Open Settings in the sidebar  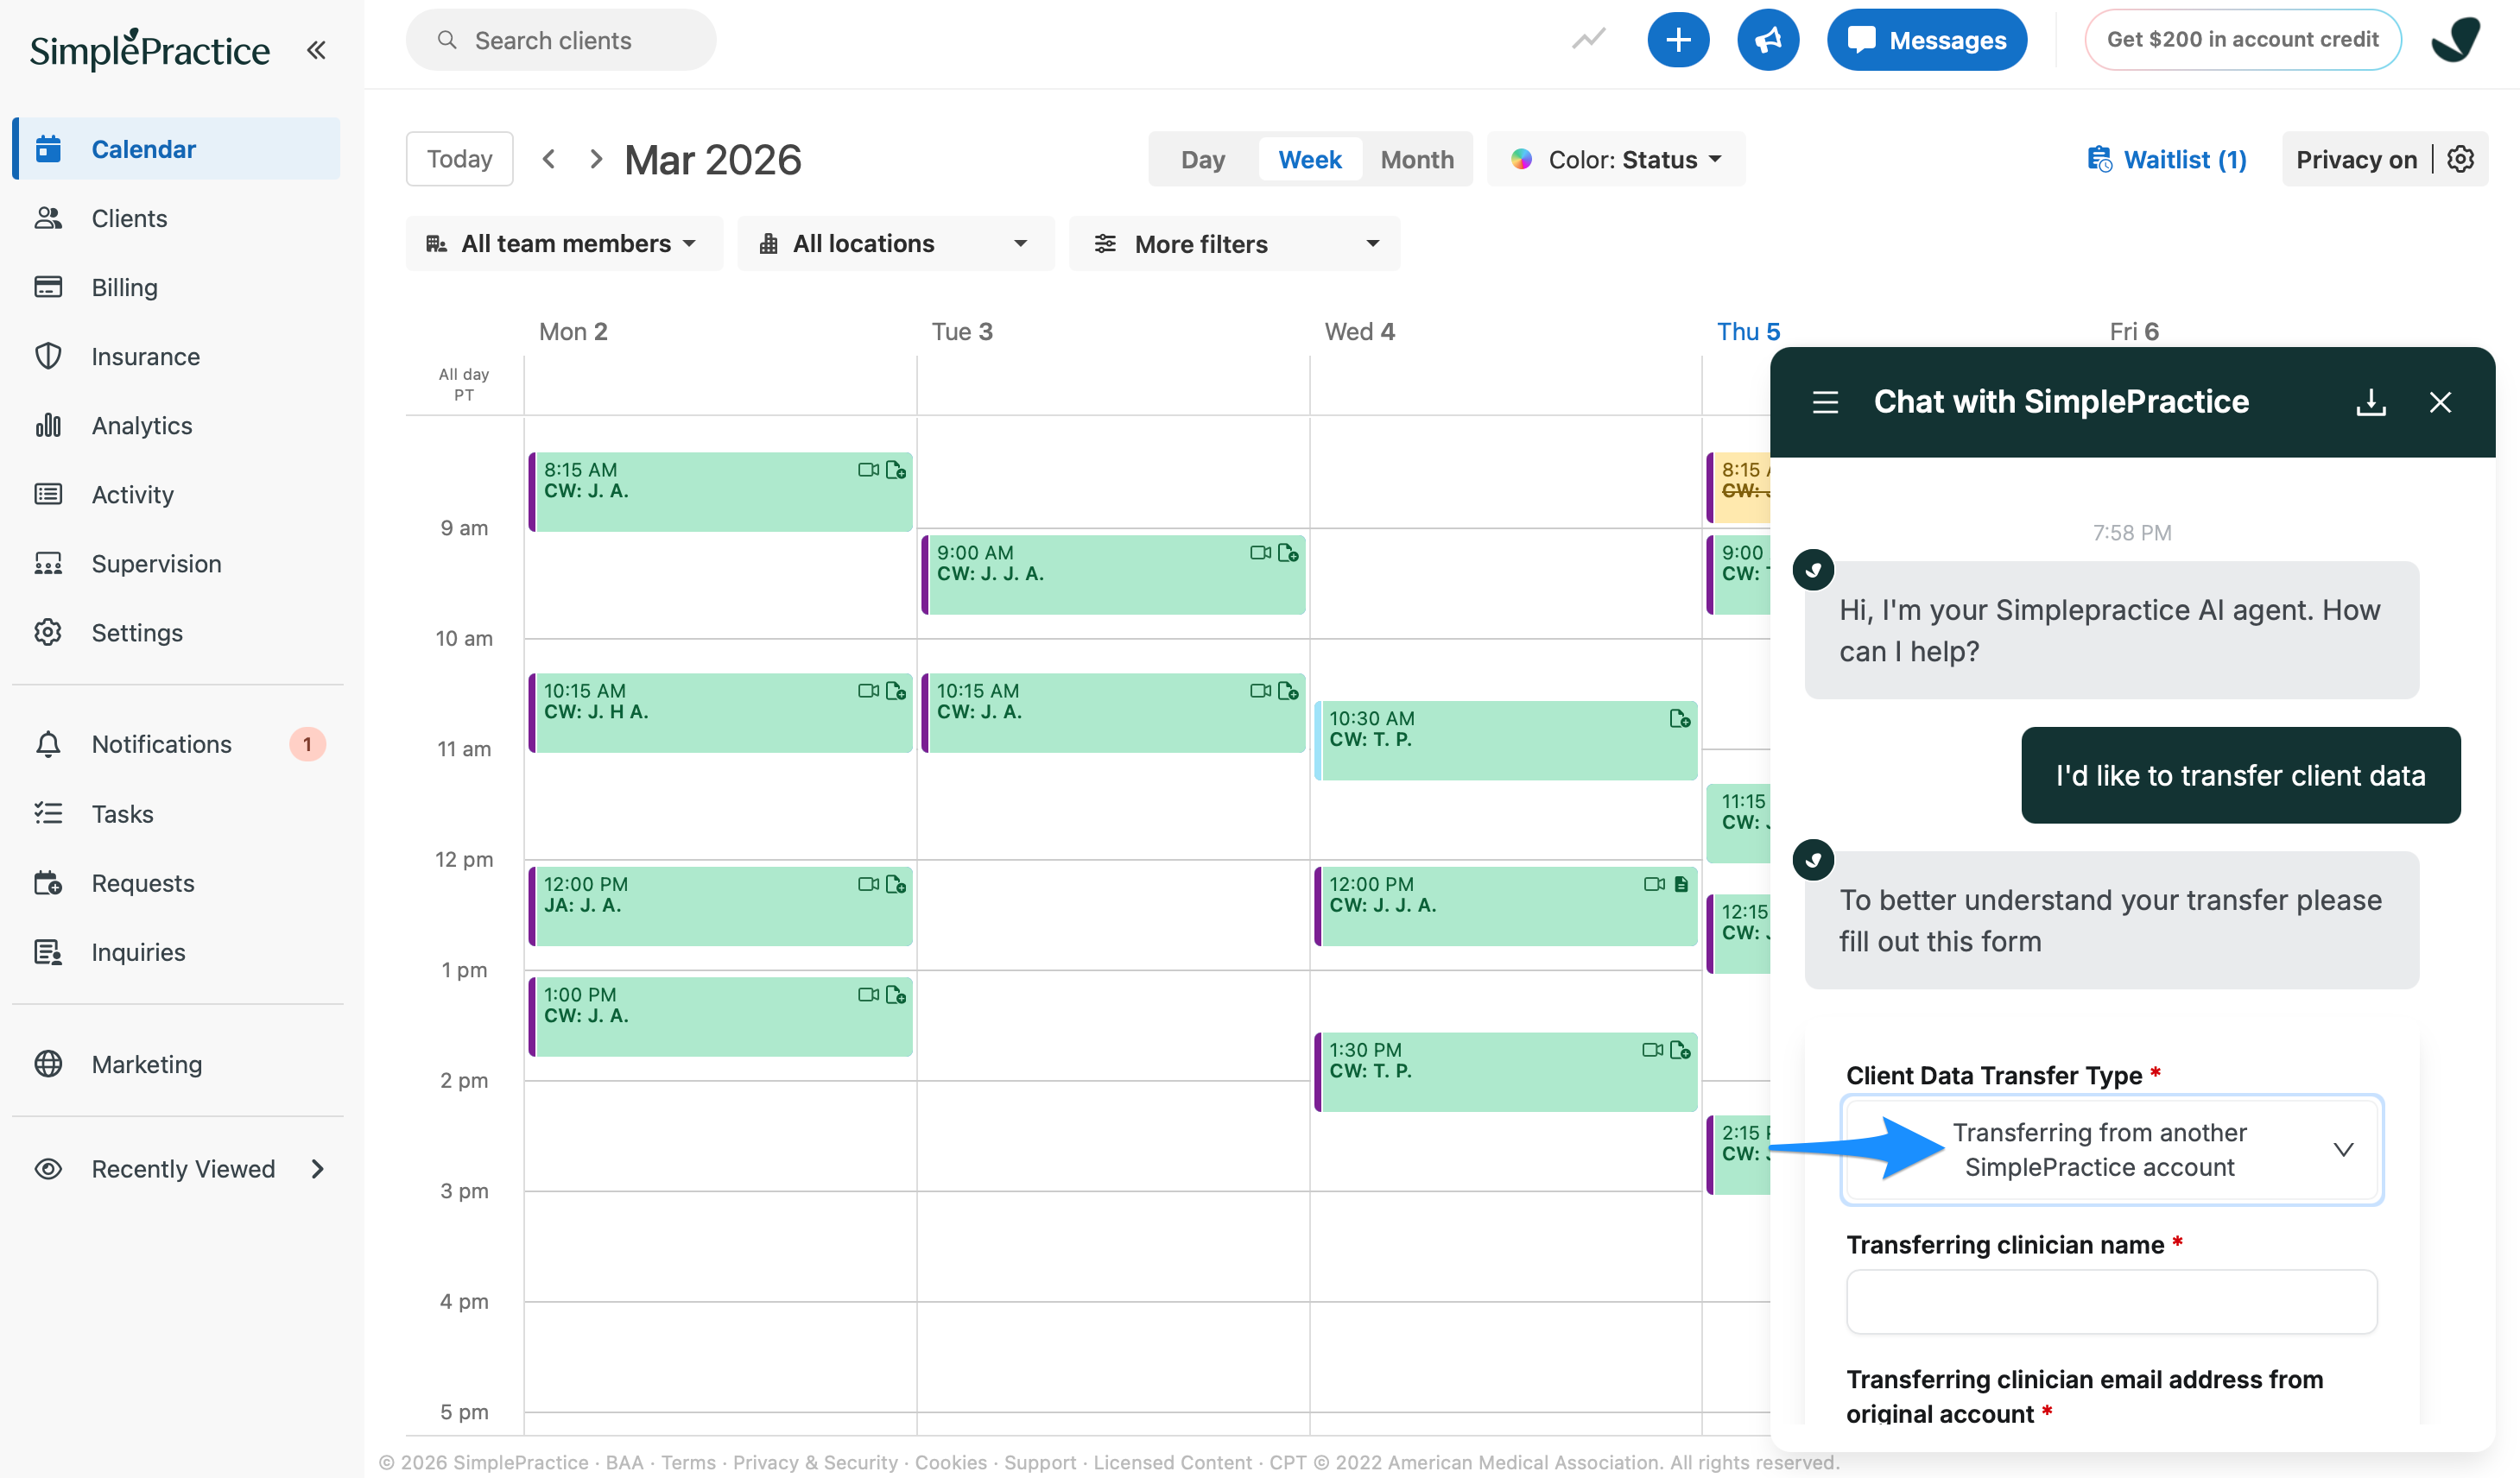click(x=178, y=632)
